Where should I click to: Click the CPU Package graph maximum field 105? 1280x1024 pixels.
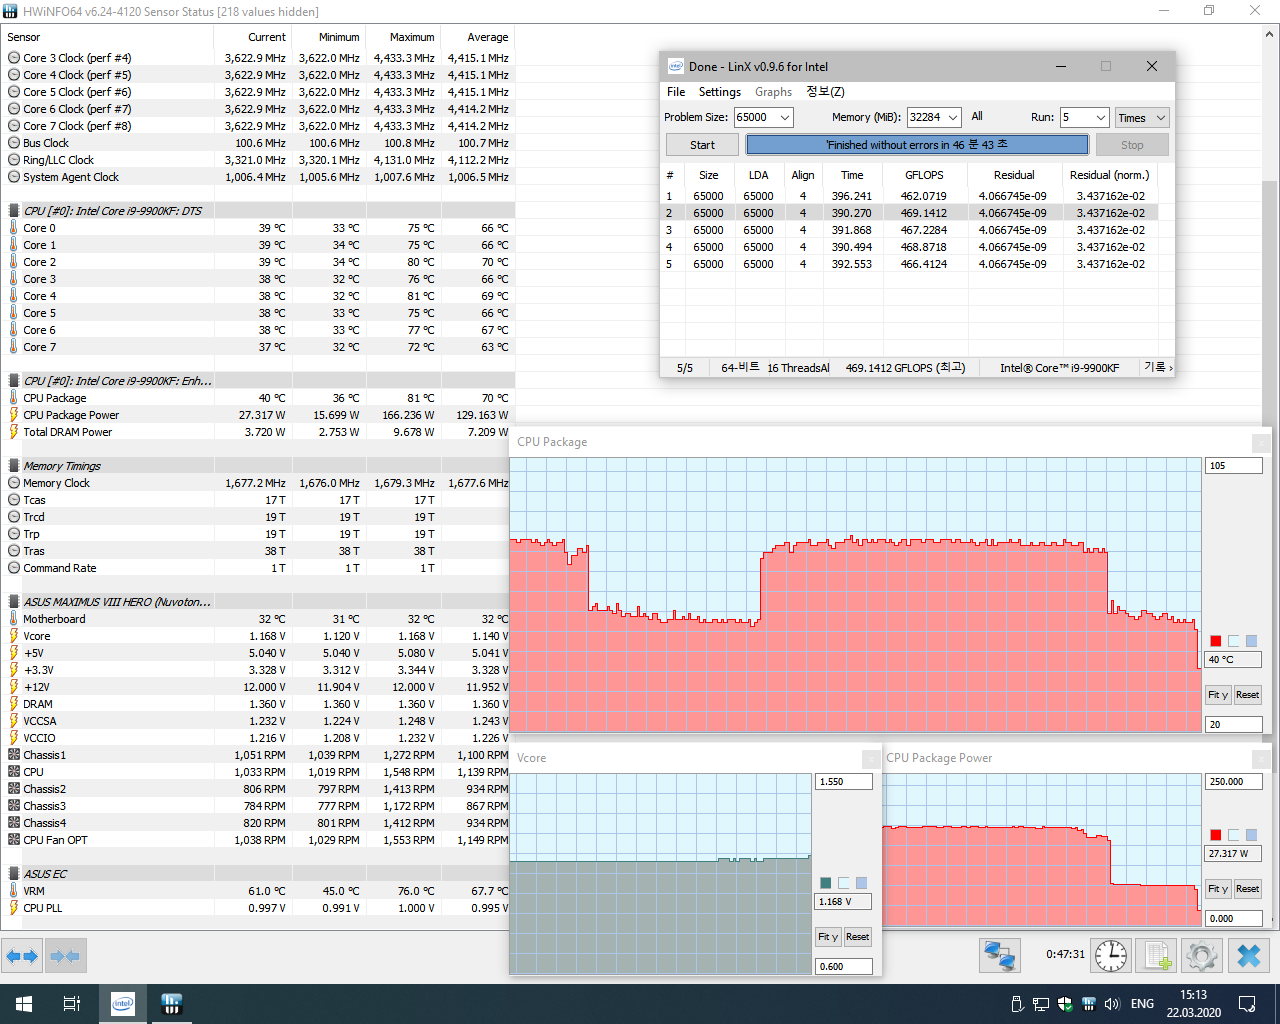1234,466
